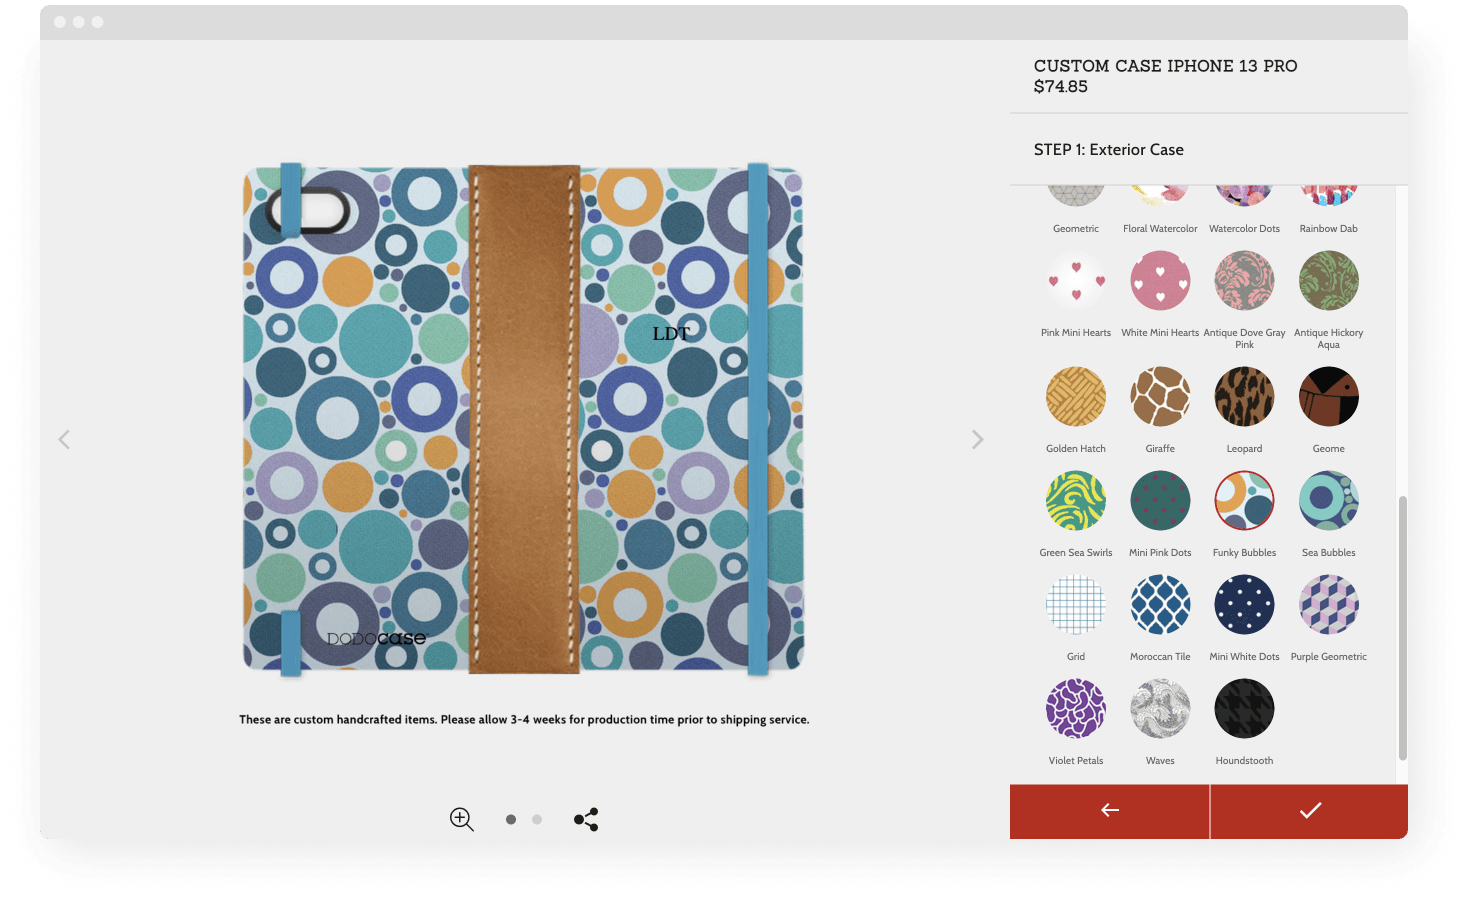This screenshot has height=899, width=1468.
Task: Pick the Moroccan Tile swatch
Action: pyautogui.click(x=1160, y=605)
